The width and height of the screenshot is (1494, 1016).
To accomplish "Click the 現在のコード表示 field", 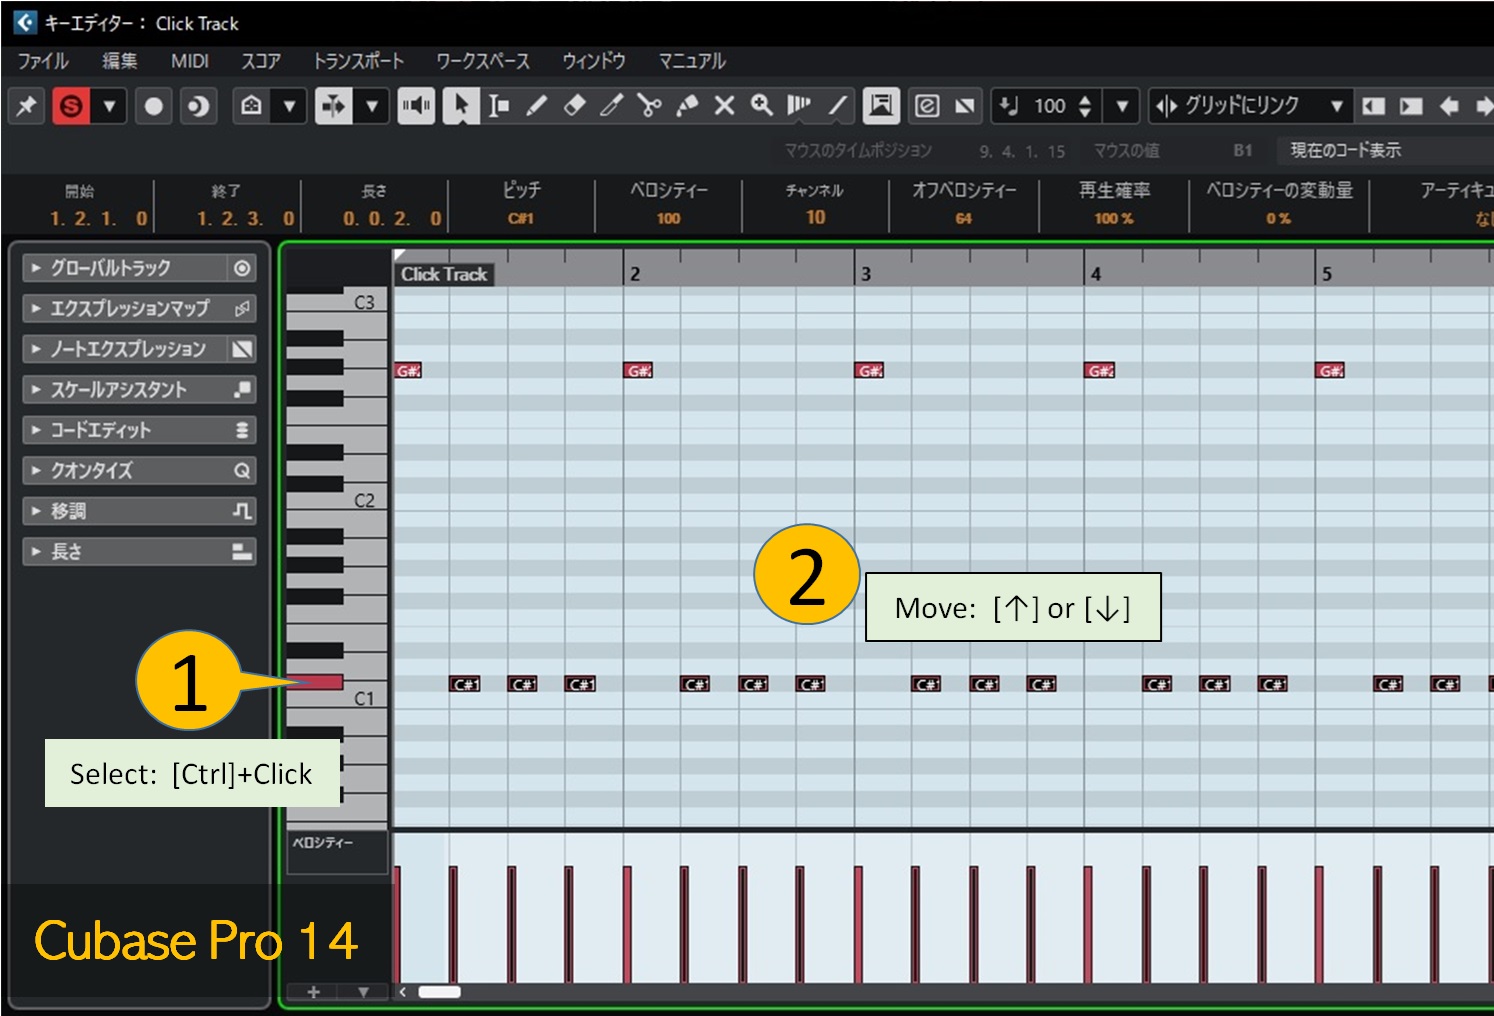I will (1386, 150).
